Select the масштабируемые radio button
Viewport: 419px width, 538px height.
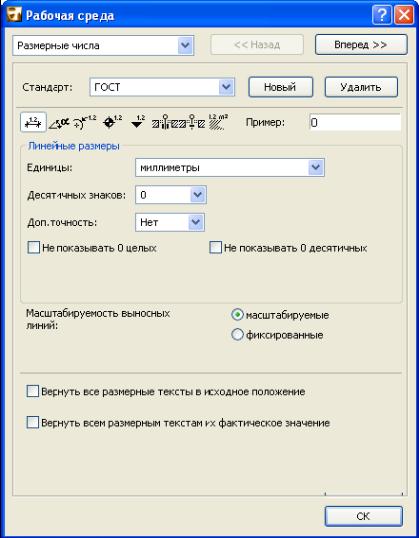click(x=237, y=315)
